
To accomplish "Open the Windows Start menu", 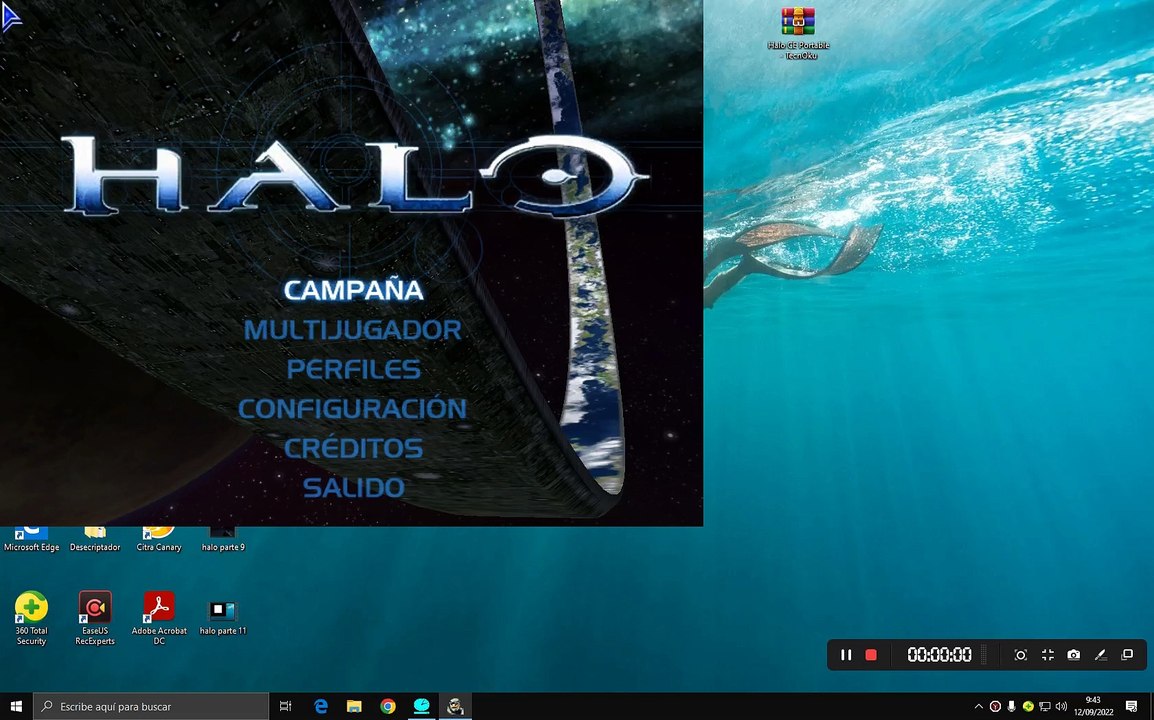I will [16, 706].
